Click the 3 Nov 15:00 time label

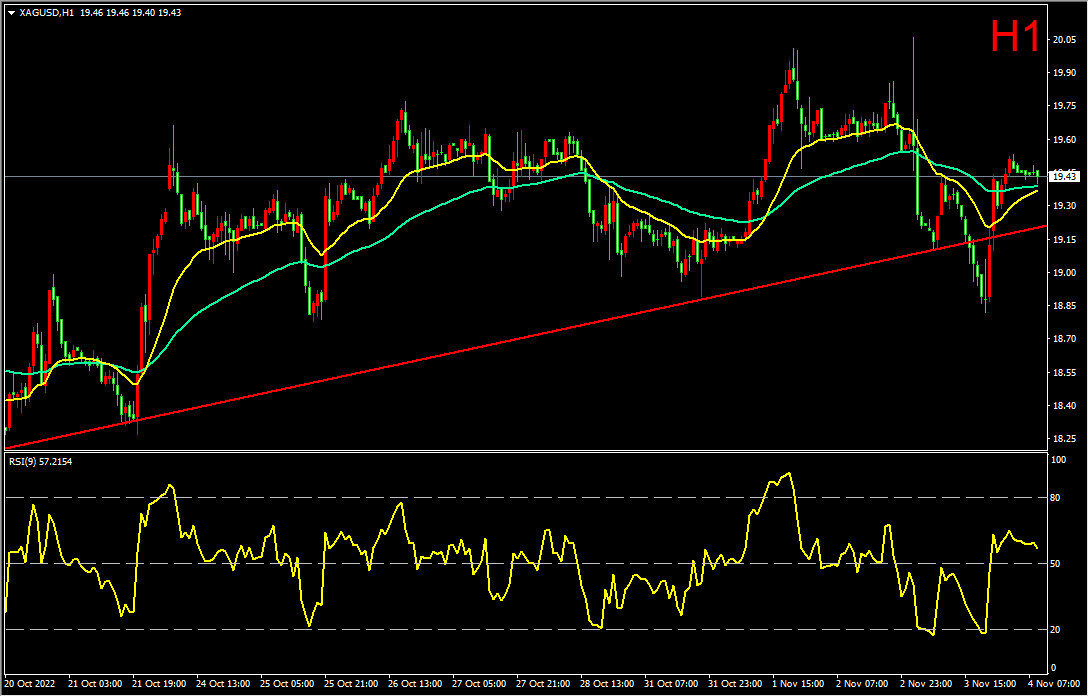990,684
